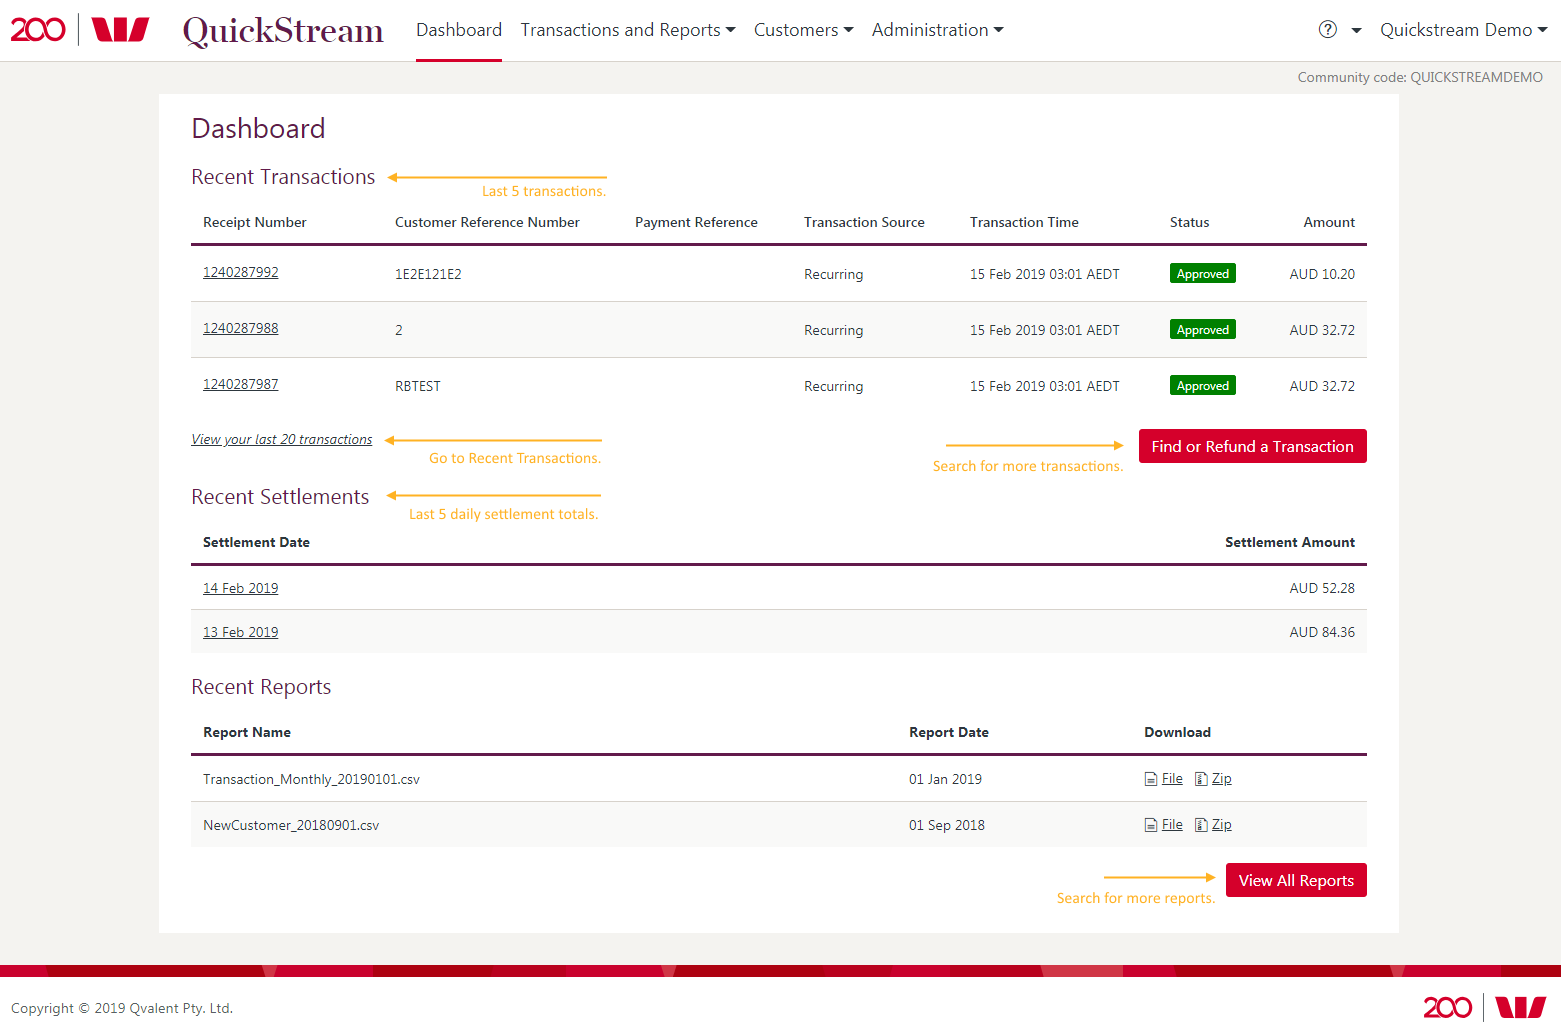Click the Westpac logo in header

120,30
